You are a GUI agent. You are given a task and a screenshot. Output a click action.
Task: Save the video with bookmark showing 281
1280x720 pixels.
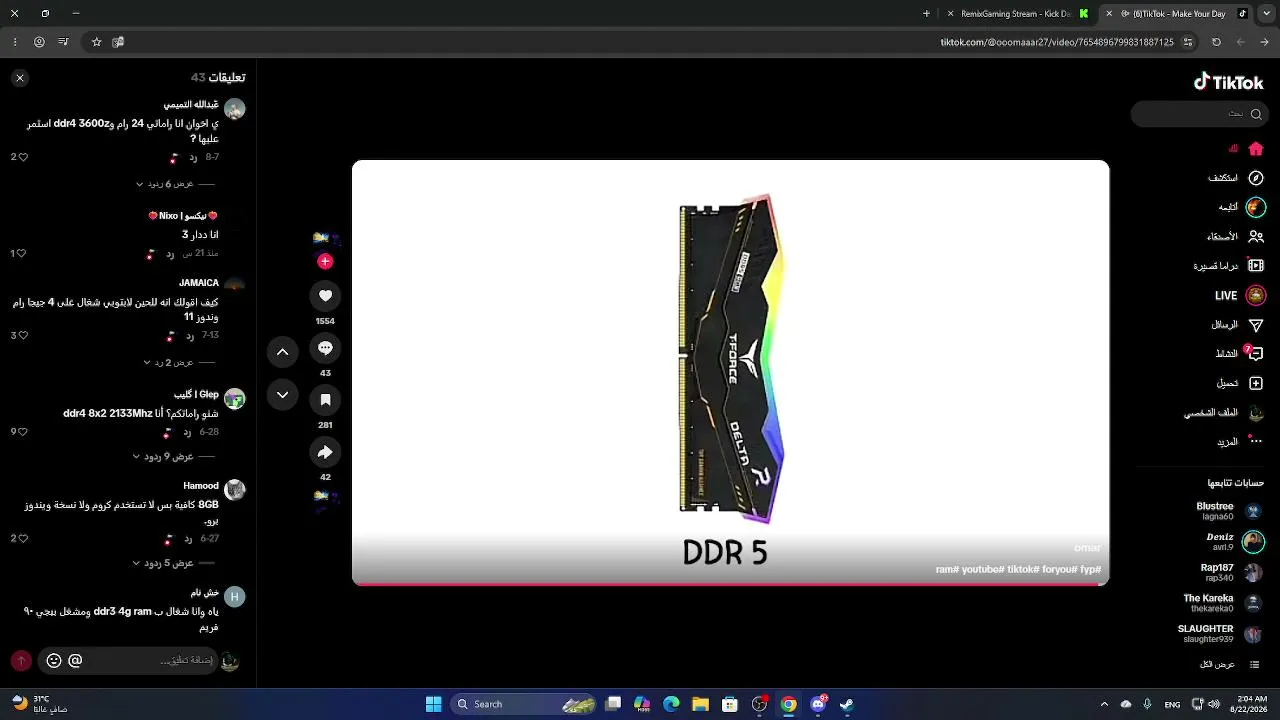pos(325,400)
